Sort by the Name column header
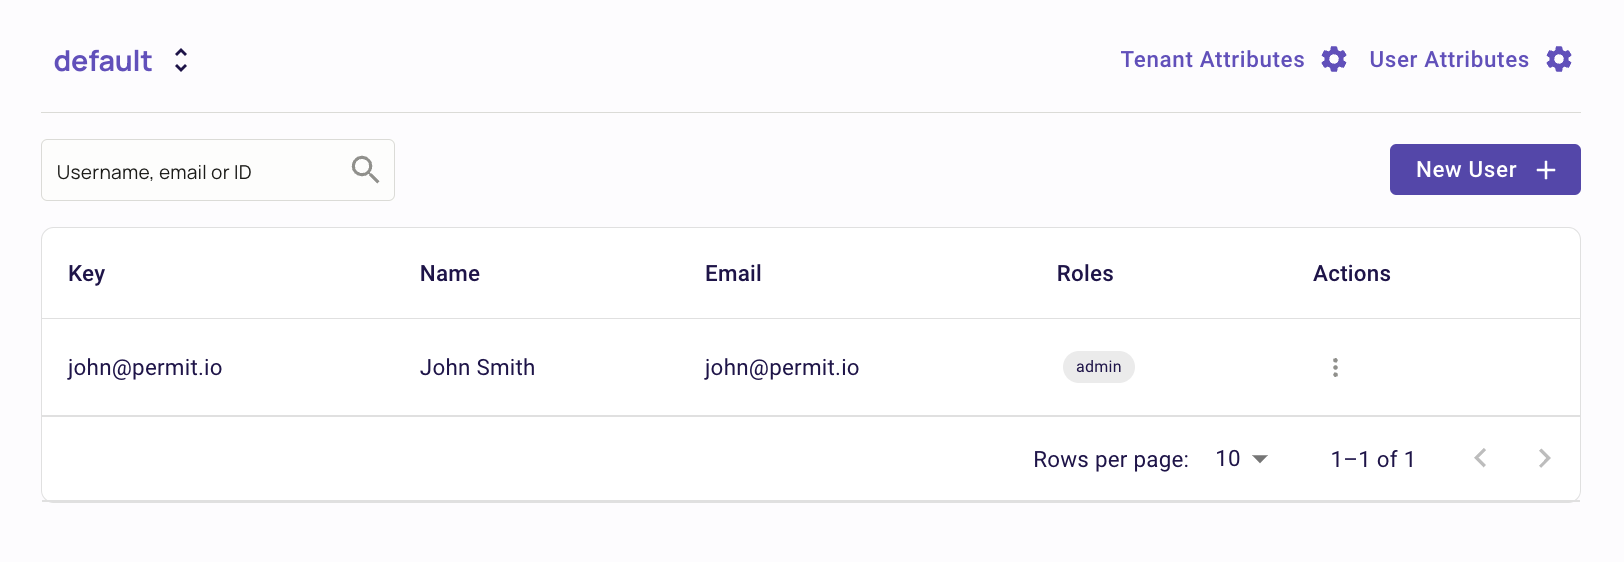1624x562 pixels. coord(450,274)
